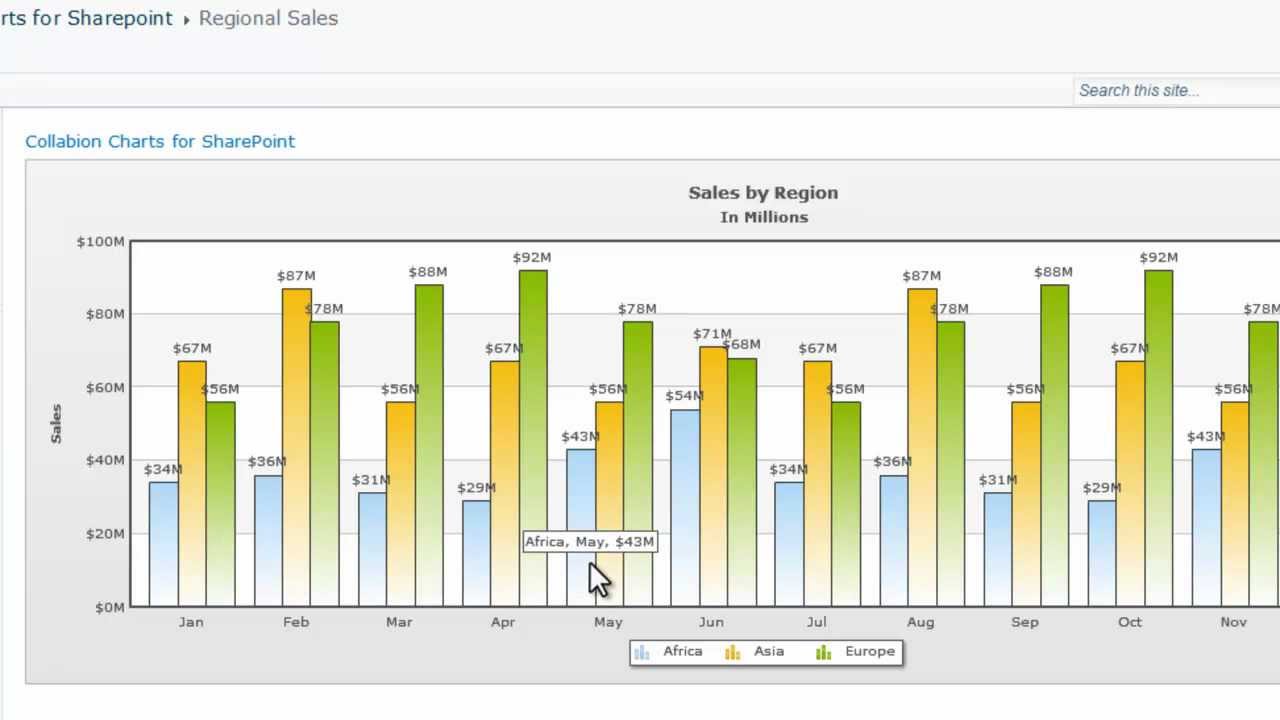Click the Africa Feb $36M bar
This screenshot has width=1280, height=720.
click(268, 540)
